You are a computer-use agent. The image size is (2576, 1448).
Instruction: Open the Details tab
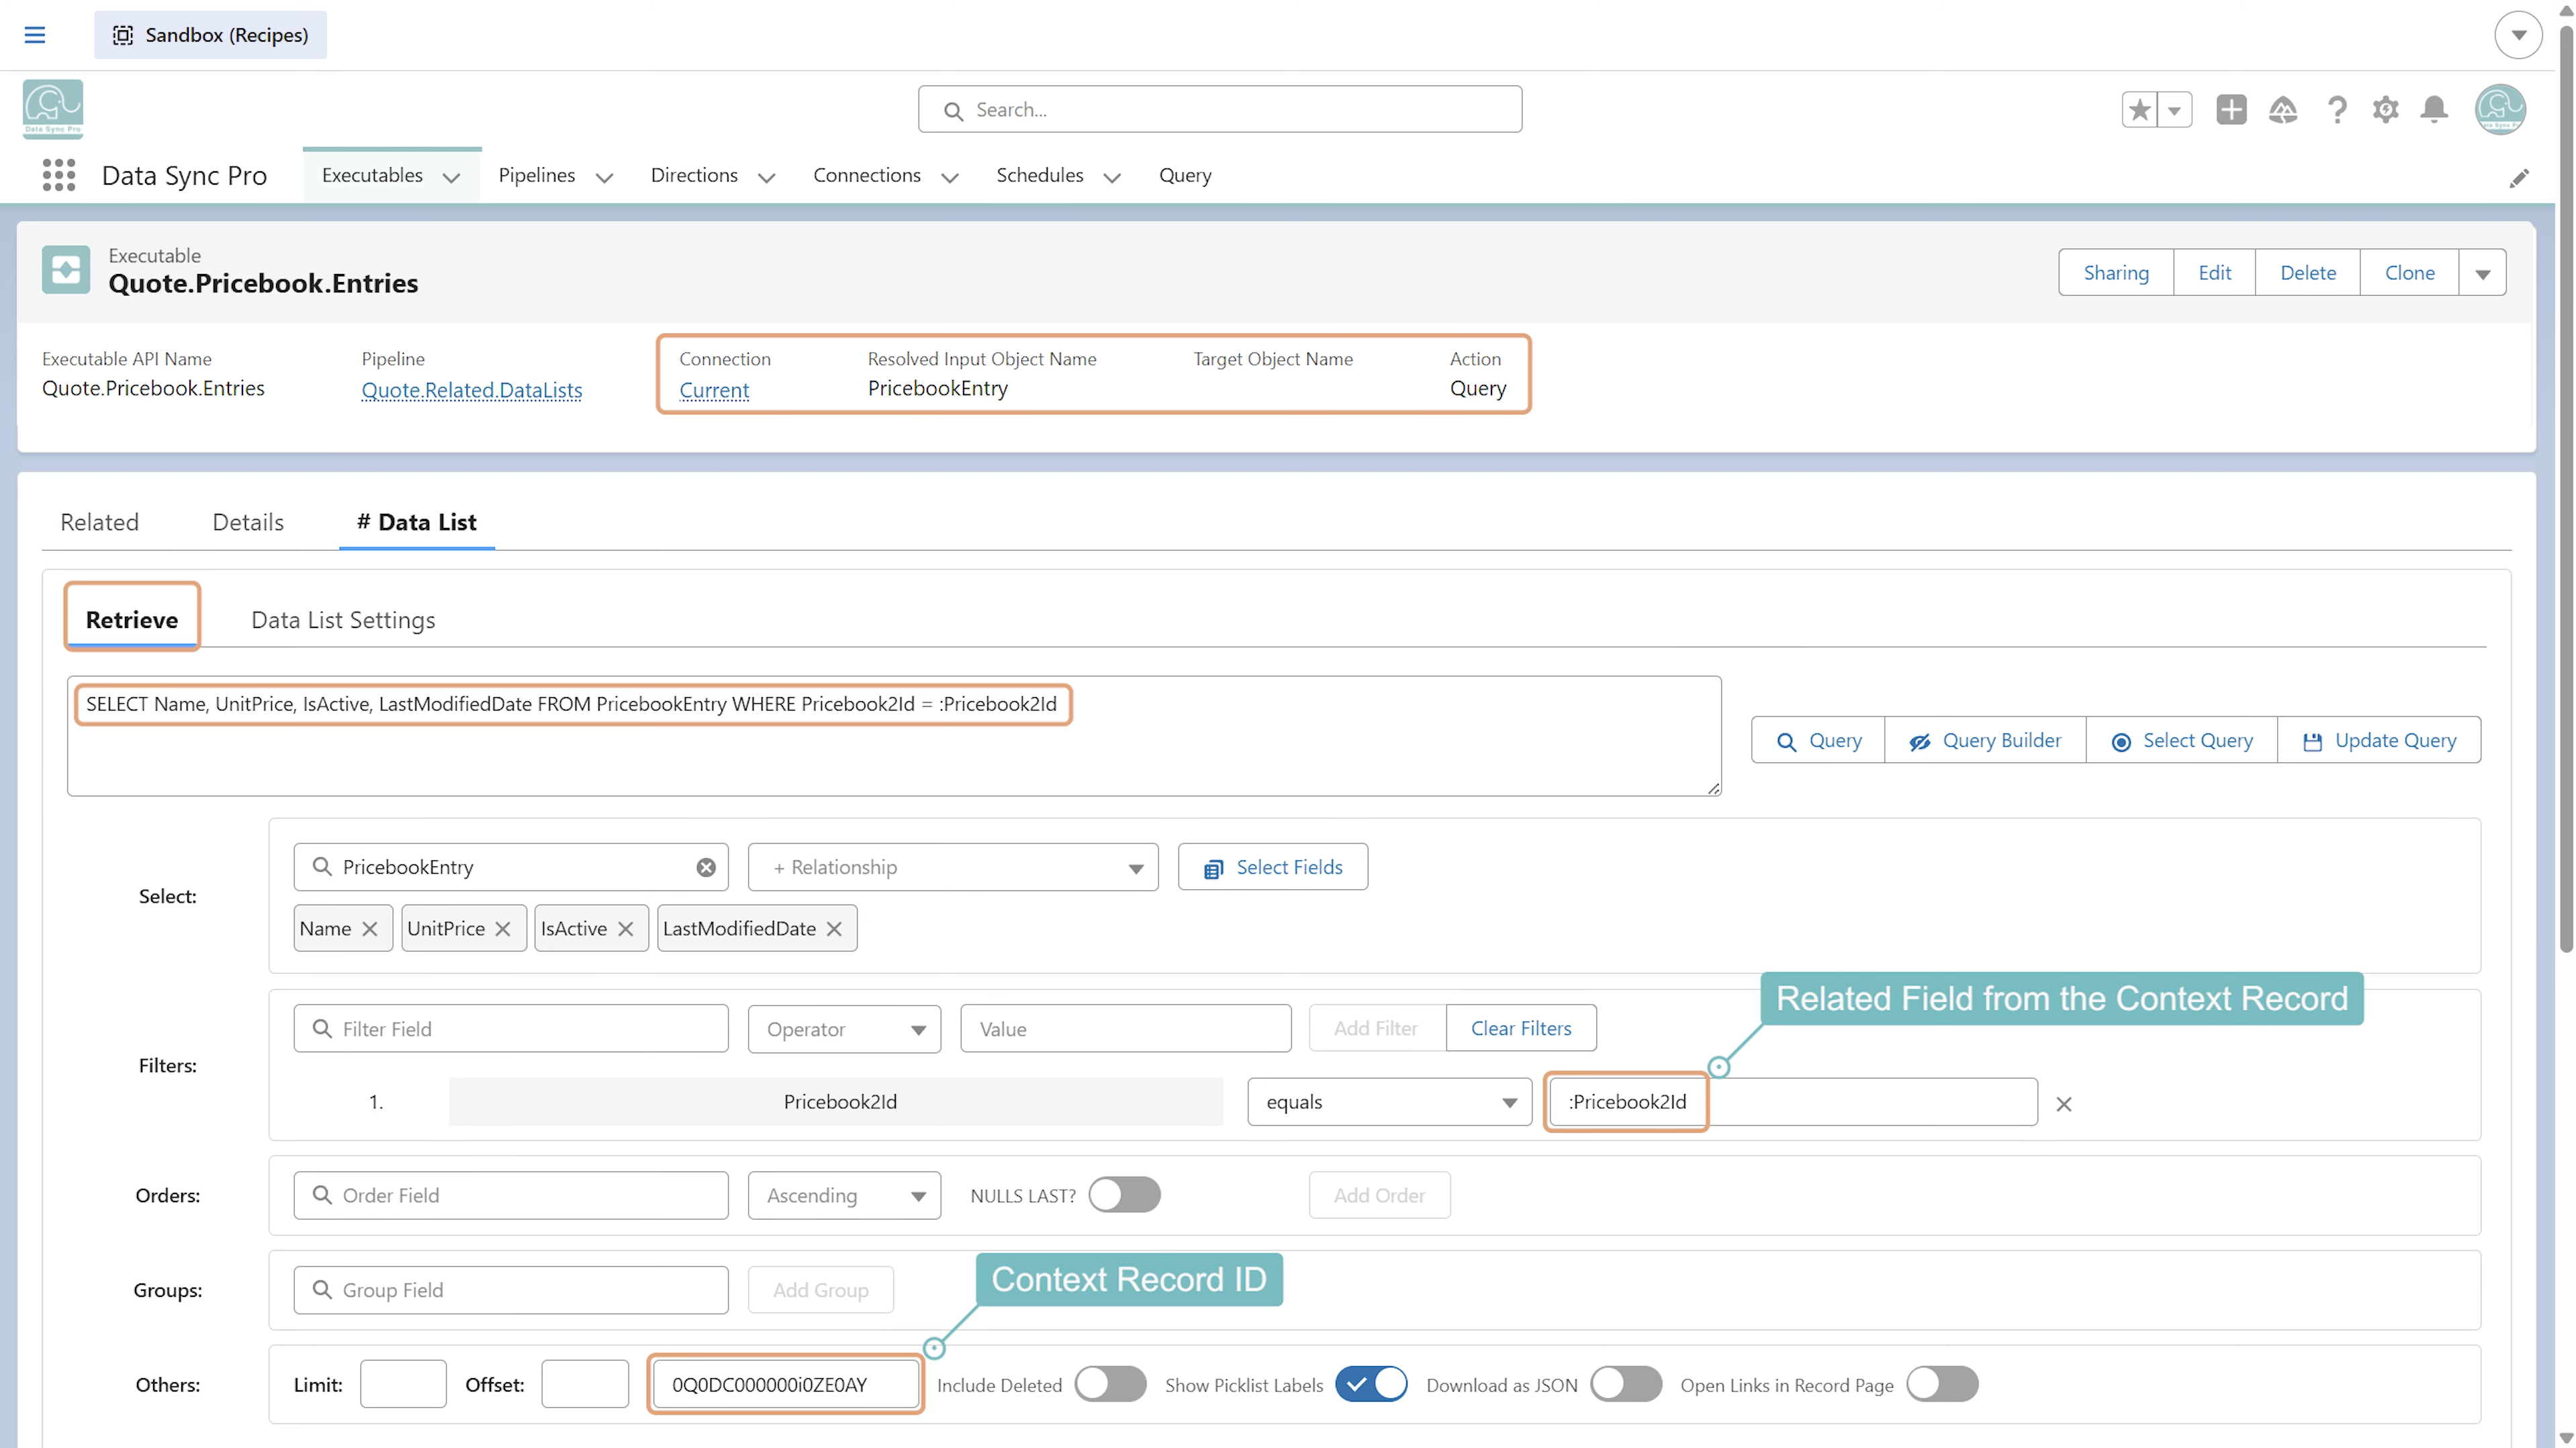pyautogui.click(x=248, y=522)
